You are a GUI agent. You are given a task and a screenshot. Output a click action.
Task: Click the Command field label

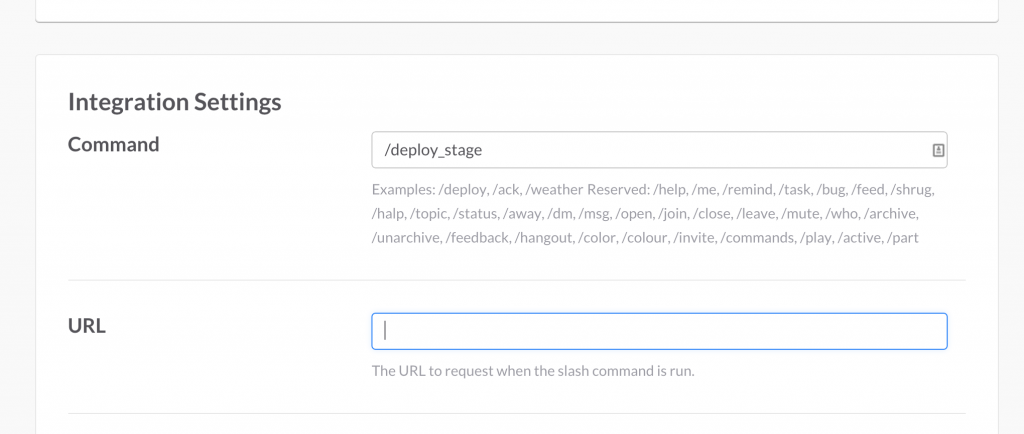pos(114,144)
